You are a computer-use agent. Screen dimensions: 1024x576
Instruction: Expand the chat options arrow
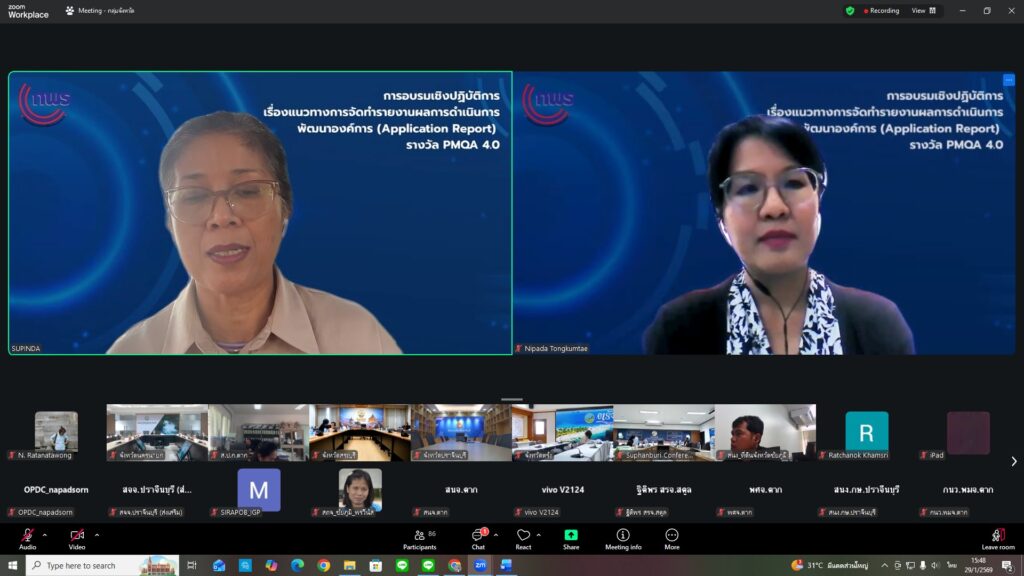(x=496, y=535)
